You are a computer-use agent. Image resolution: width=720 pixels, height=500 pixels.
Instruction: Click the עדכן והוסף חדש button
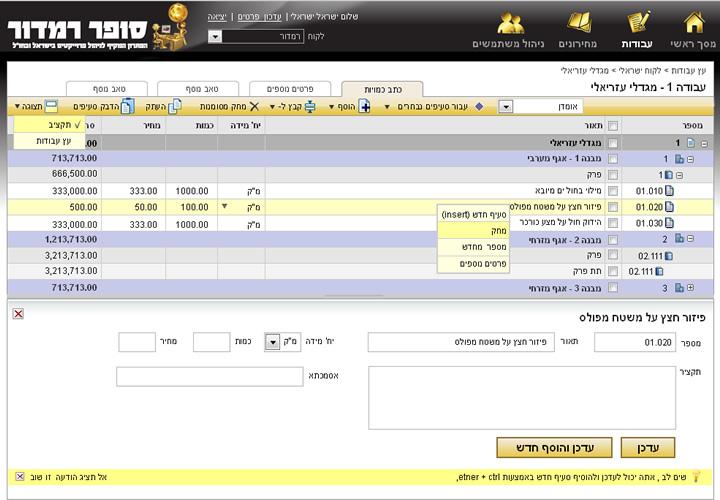click(553, 447)
